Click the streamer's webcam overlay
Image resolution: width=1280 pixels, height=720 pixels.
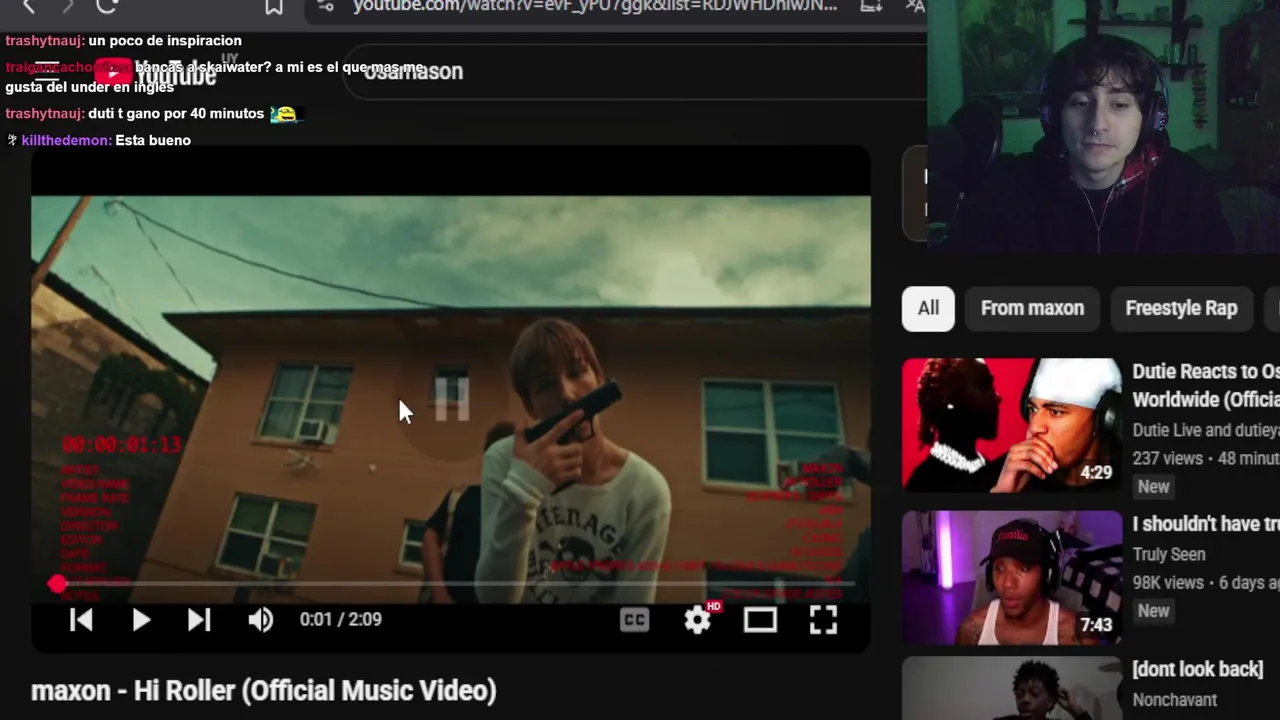click(x=1104, y=125)
